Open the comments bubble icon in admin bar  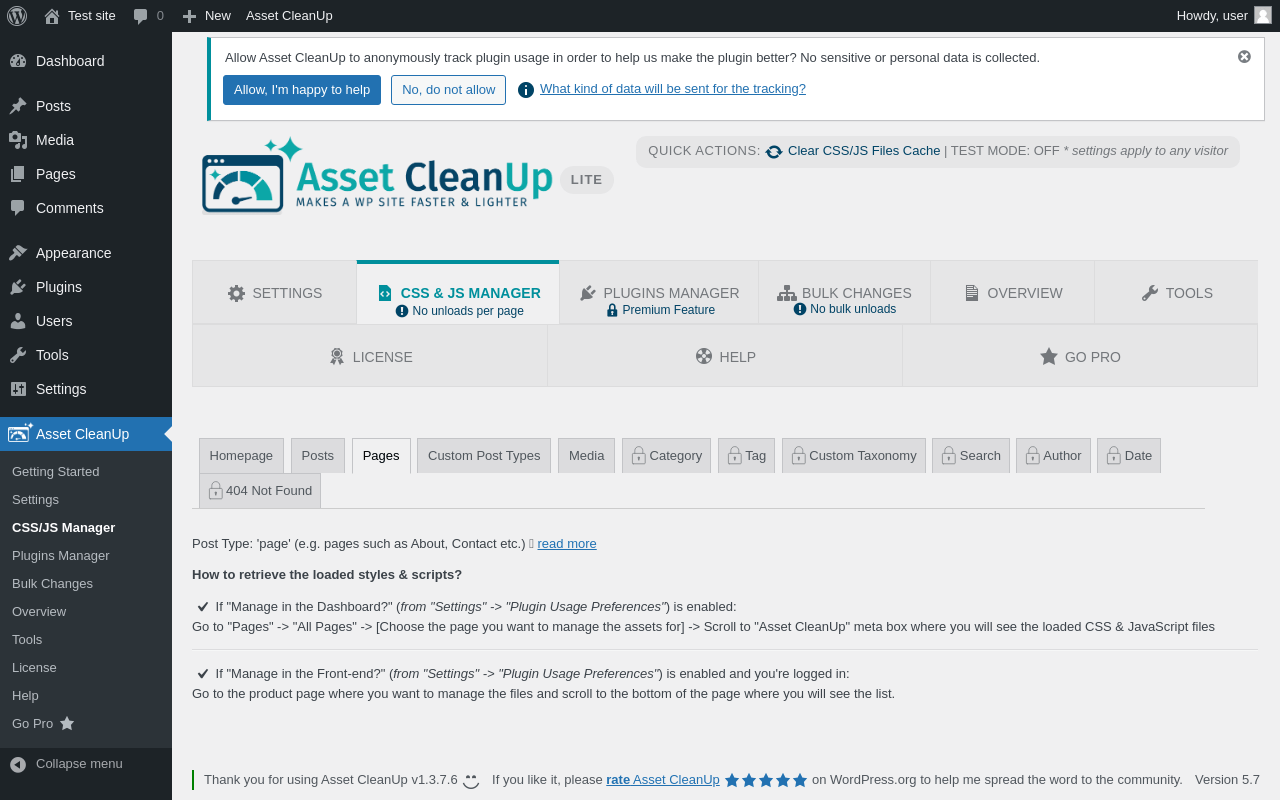(141, 16)
